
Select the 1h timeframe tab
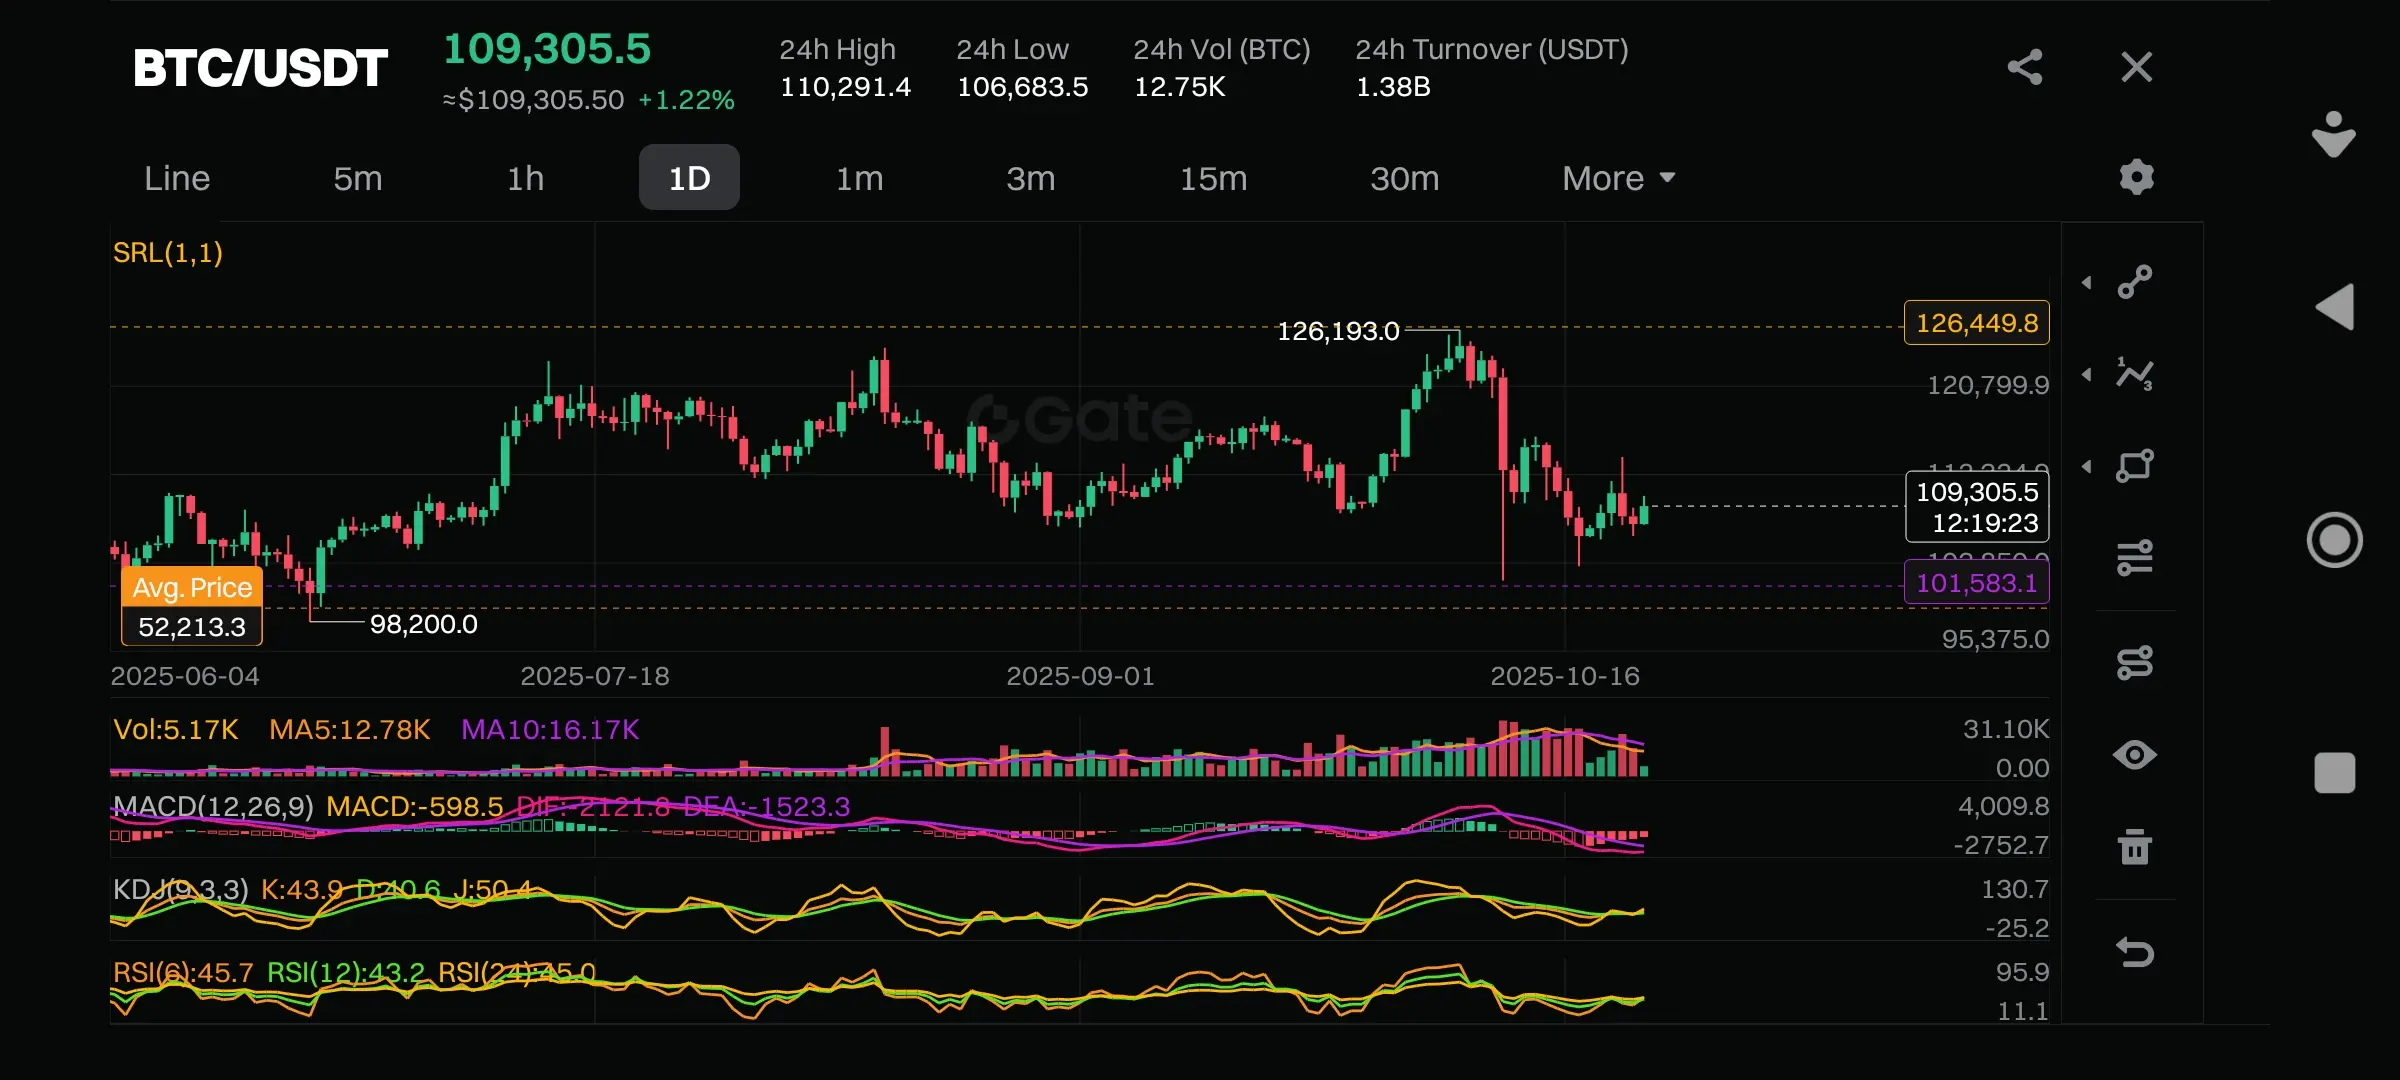[x=525, y=178]
